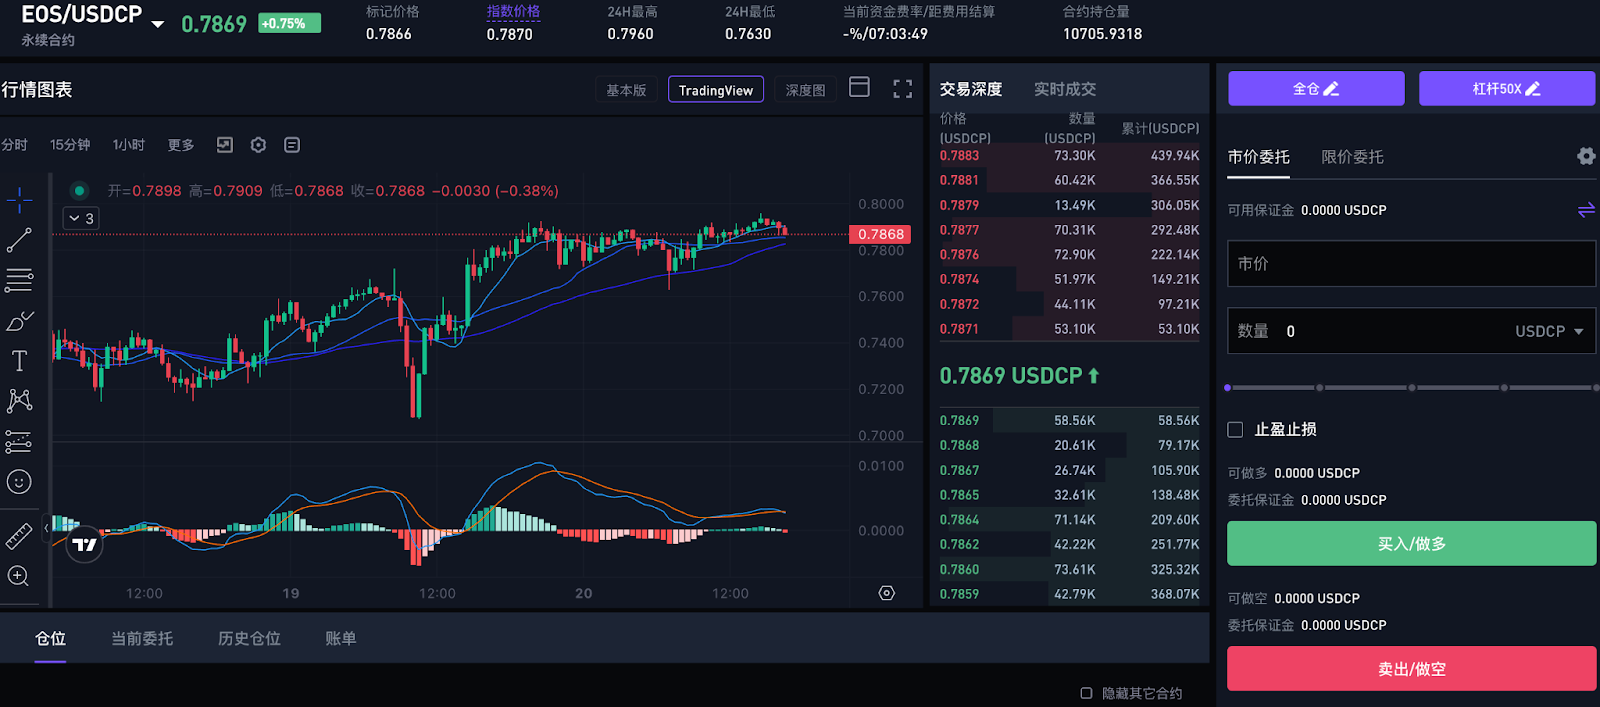Click the green market status dot
This screenshot has width=1600, height=707.
[79, 190]
